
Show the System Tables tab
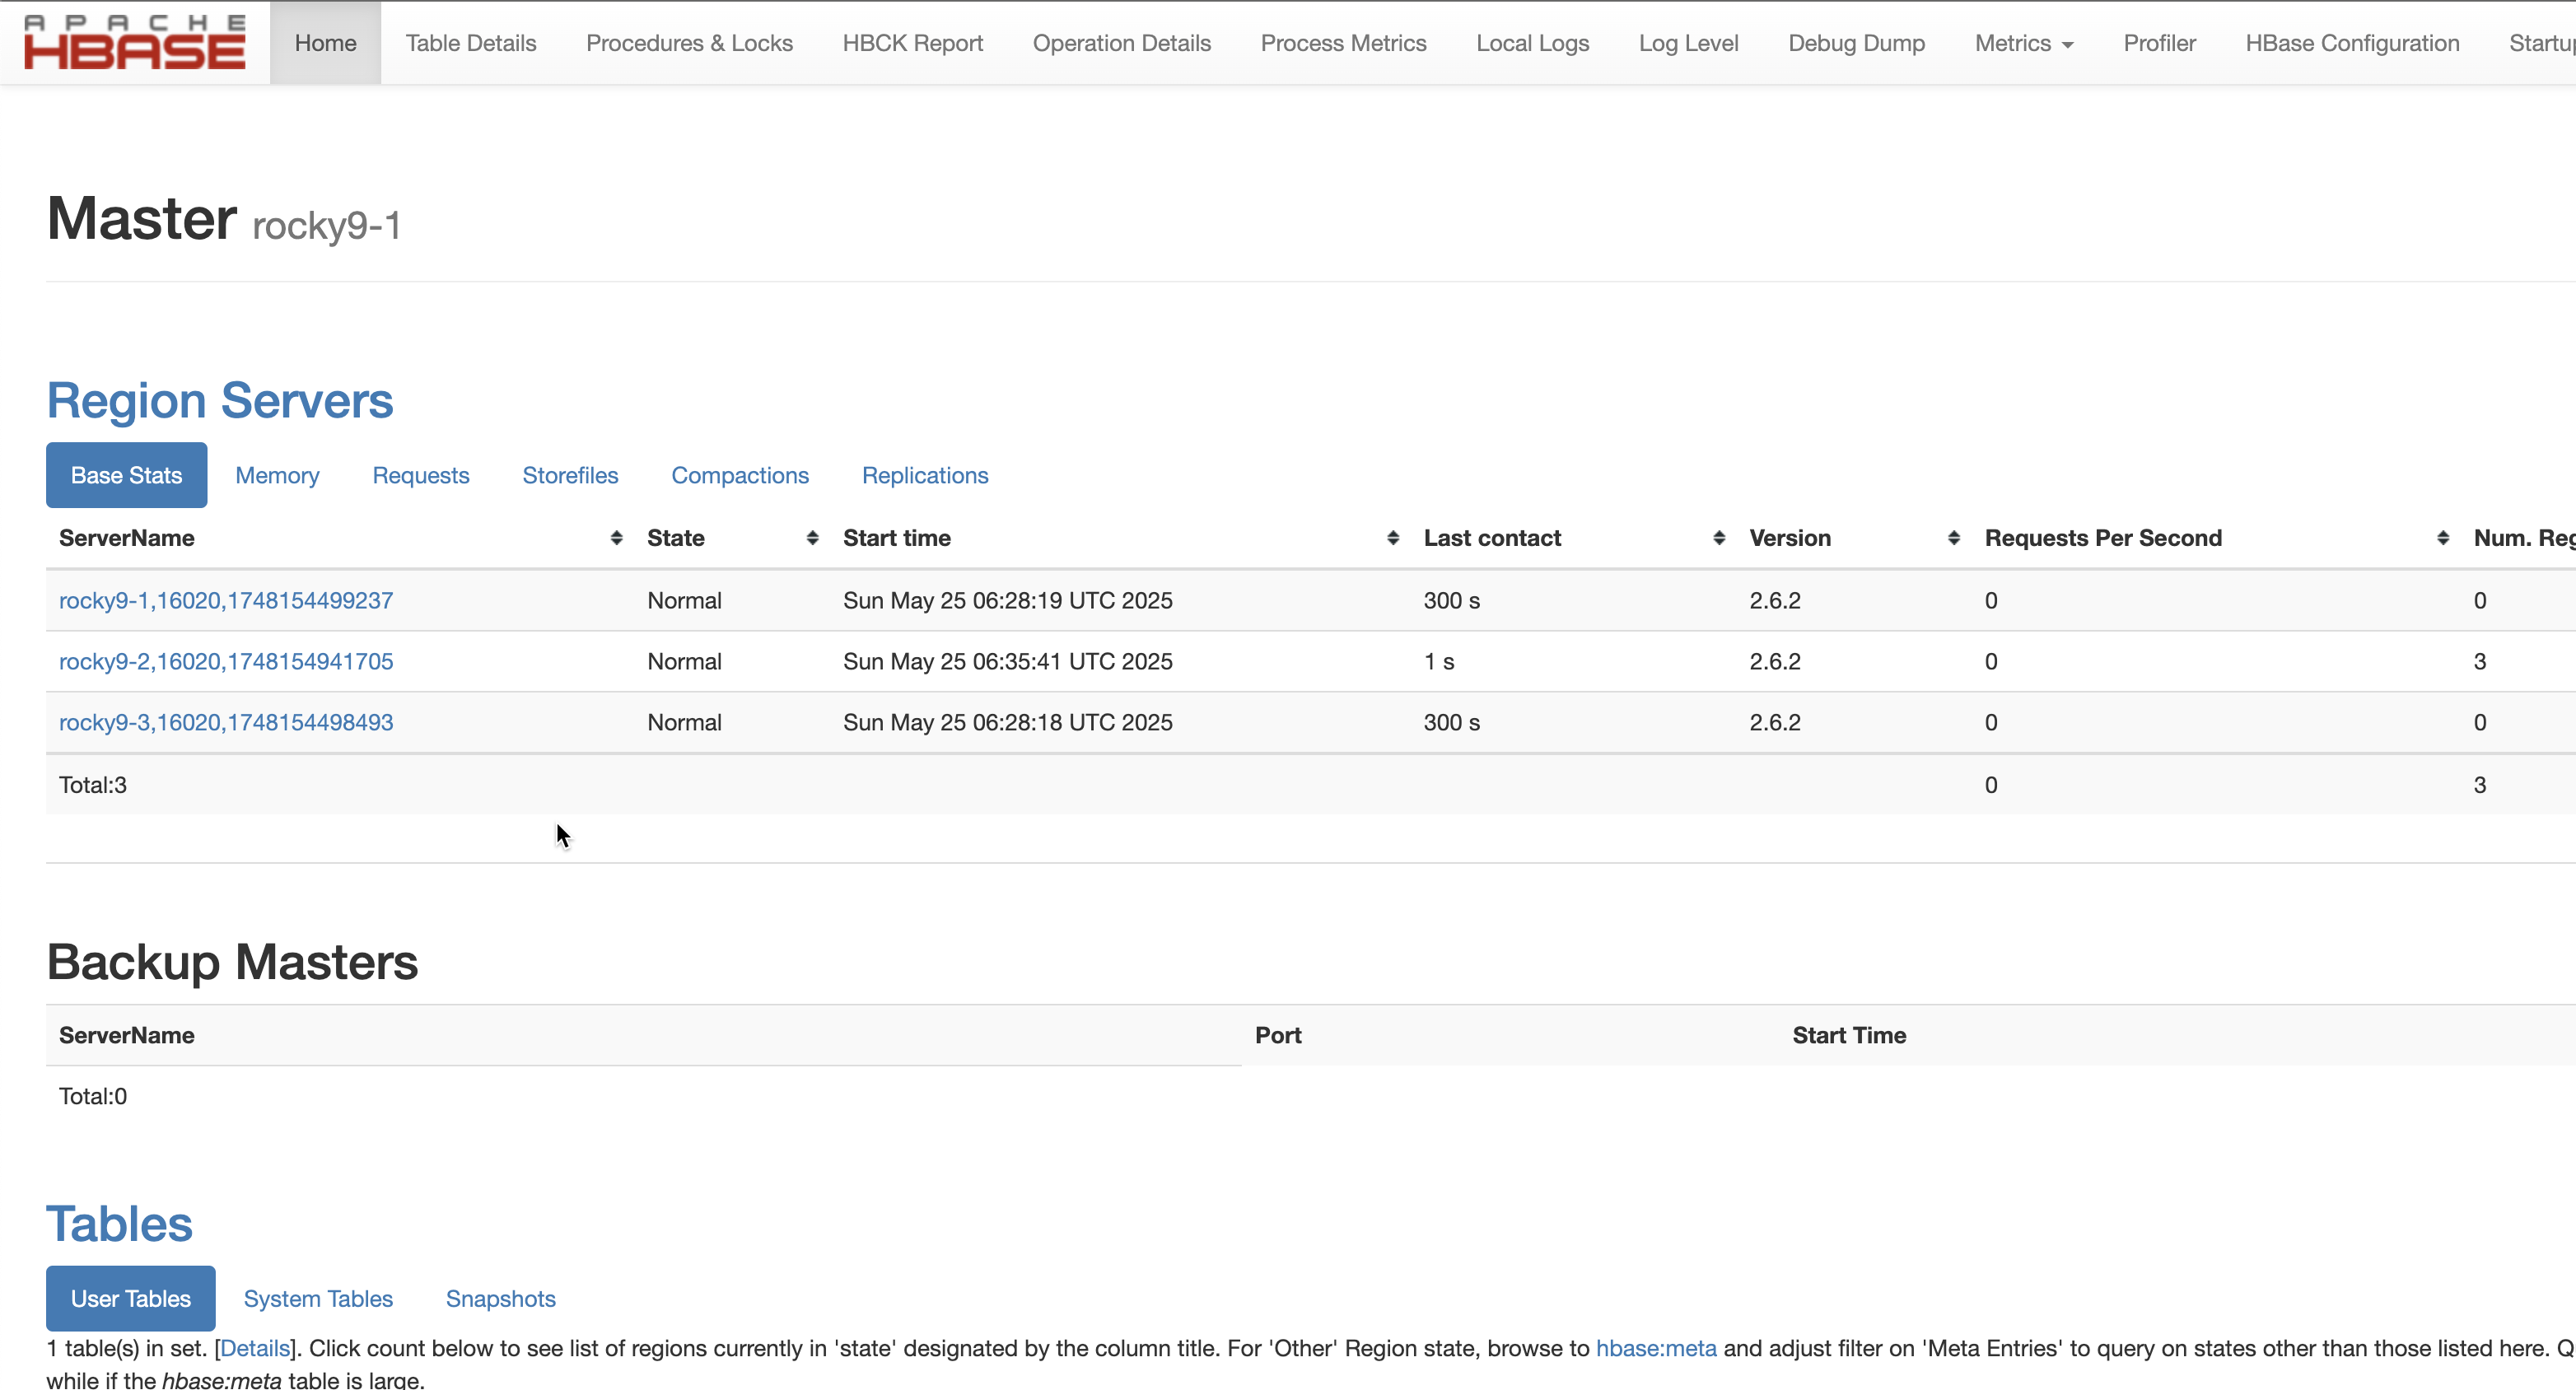318,1298
